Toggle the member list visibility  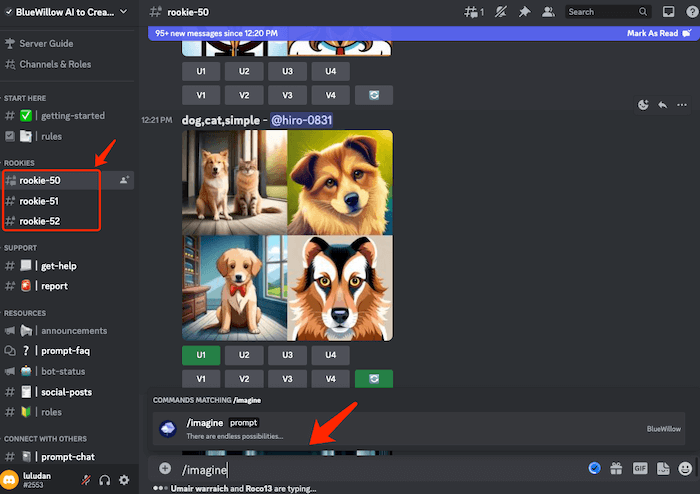548,12
